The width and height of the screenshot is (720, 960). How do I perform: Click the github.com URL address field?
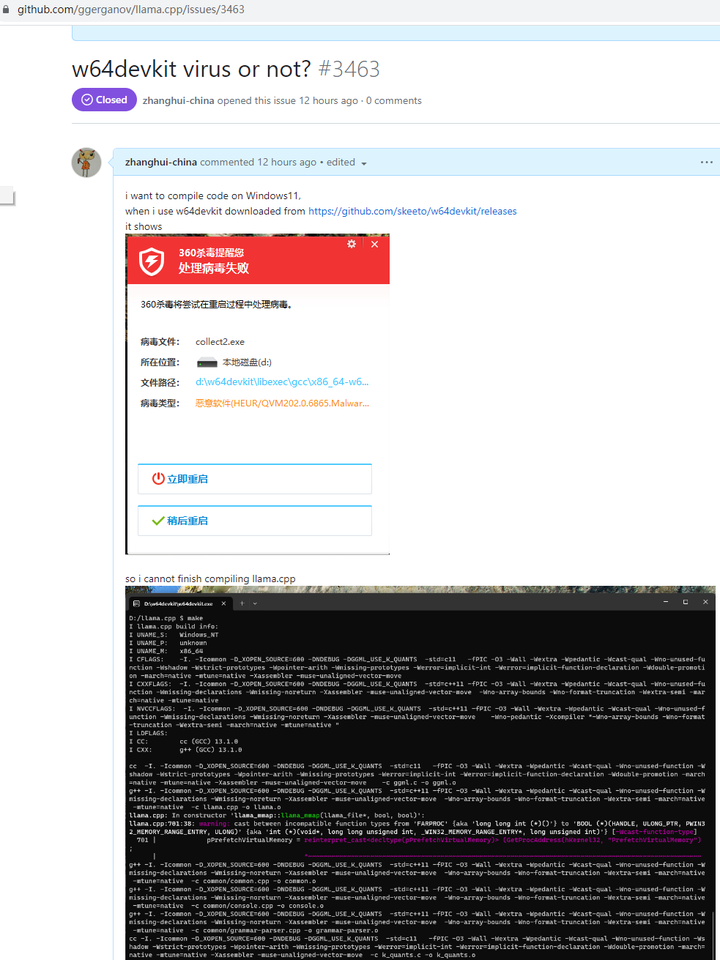click(130, 10)
